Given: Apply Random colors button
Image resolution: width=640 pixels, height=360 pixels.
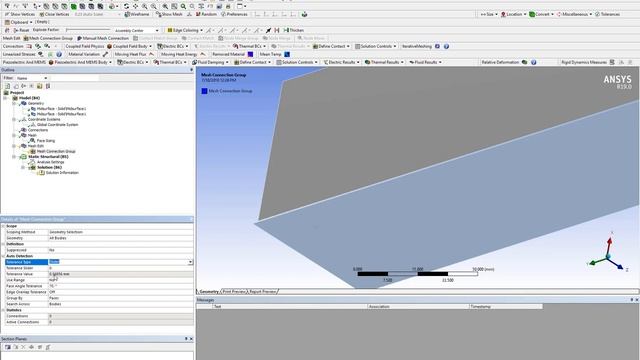Looking at the screenshot, I should tap(206, 14).
